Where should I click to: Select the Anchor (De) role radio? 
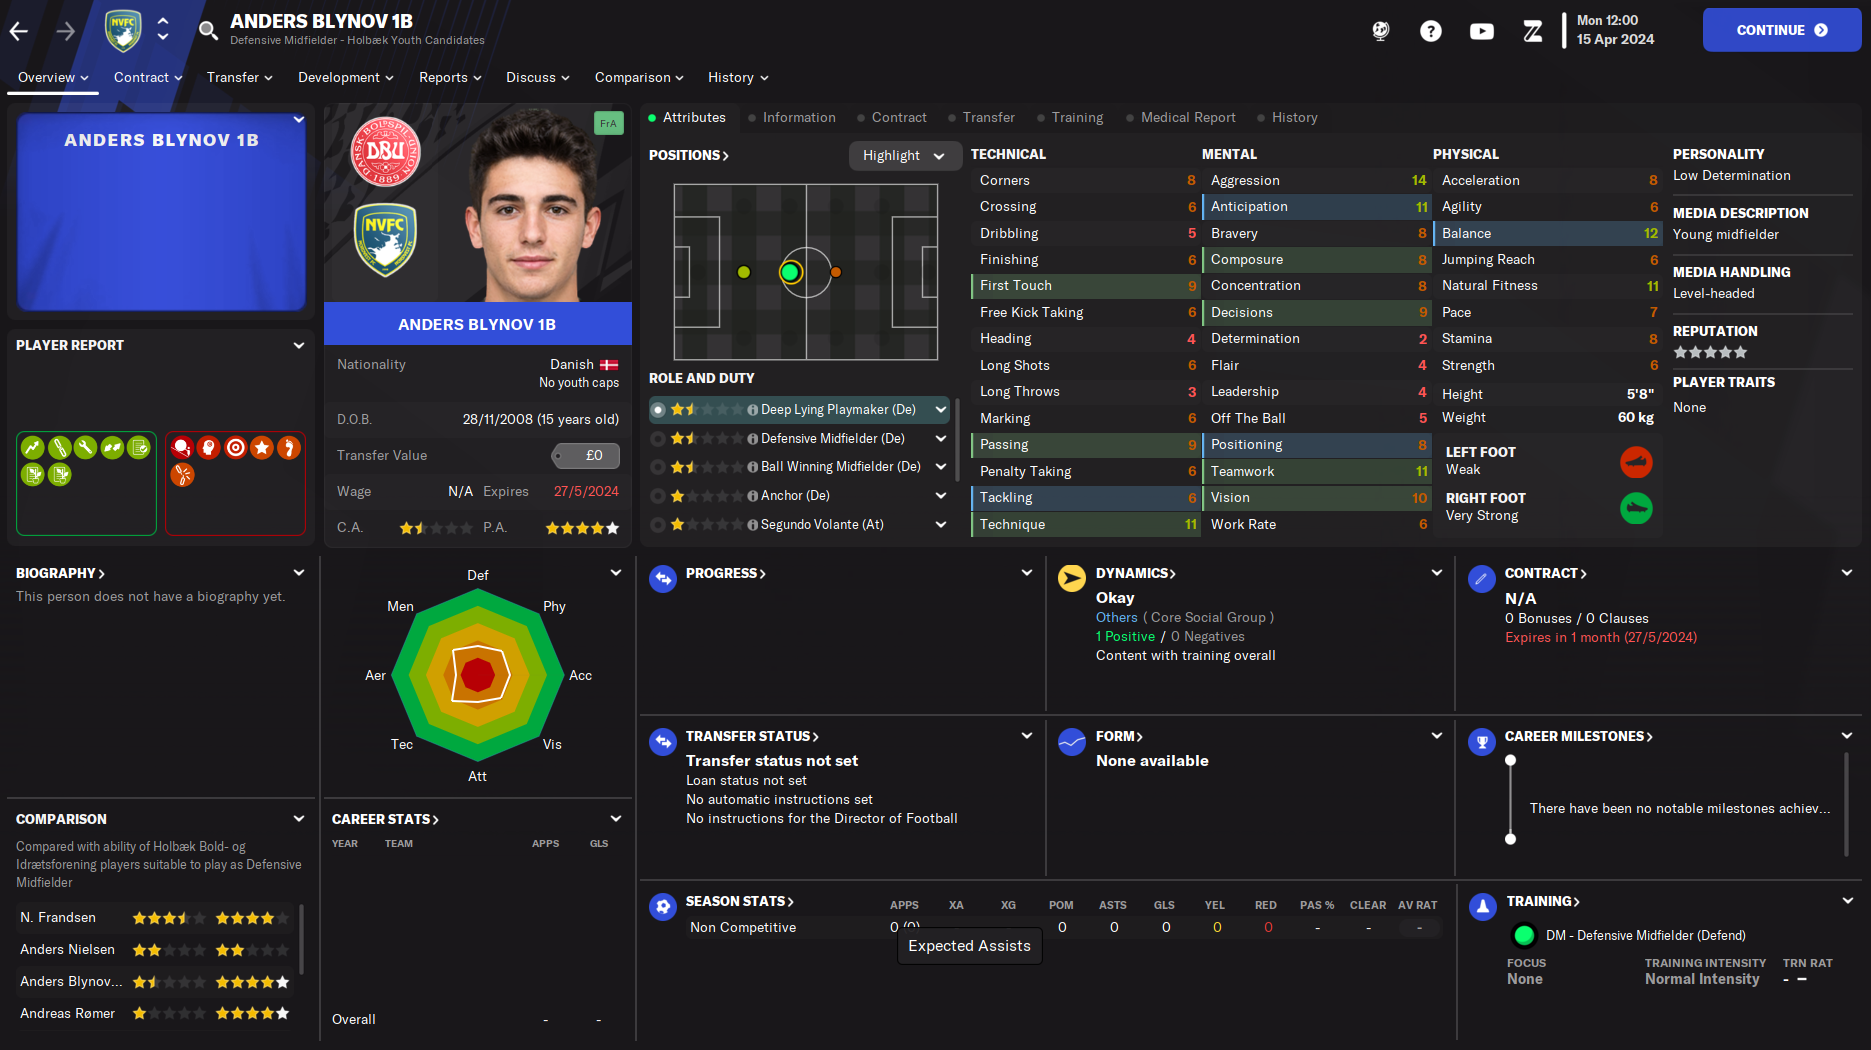(658, 496)
